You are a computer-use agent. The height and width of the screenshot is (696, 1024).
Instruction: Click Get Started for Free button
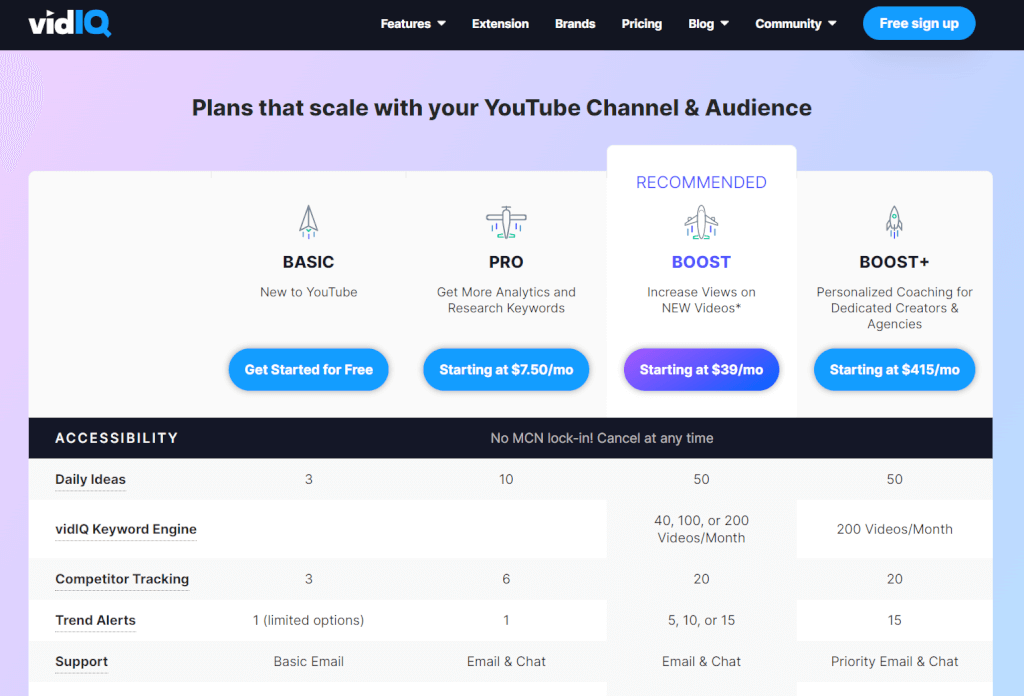click(308, 370)
